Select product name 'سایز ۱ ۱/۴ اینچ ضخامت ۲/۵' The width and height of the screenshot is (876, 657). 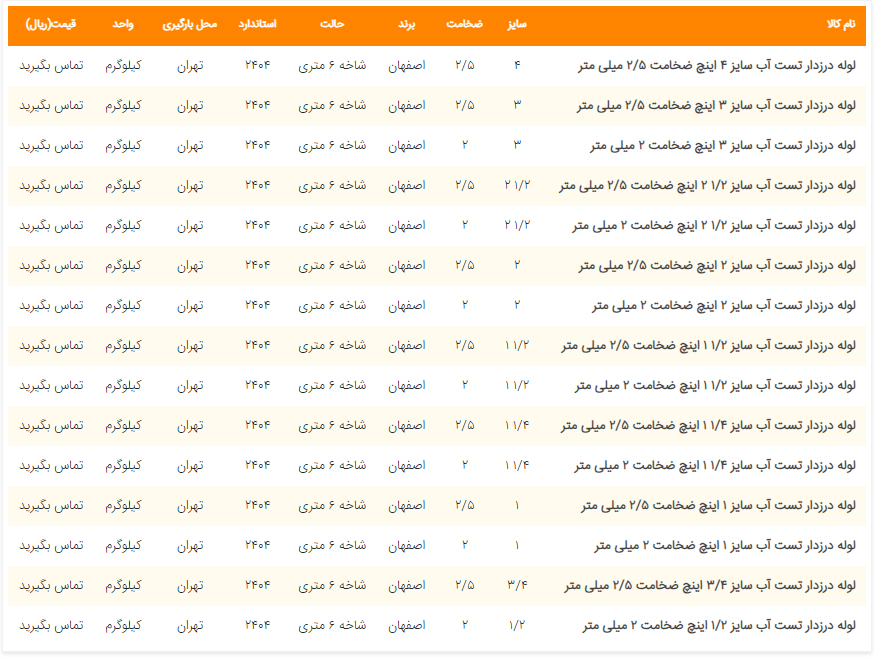(708, 426)
